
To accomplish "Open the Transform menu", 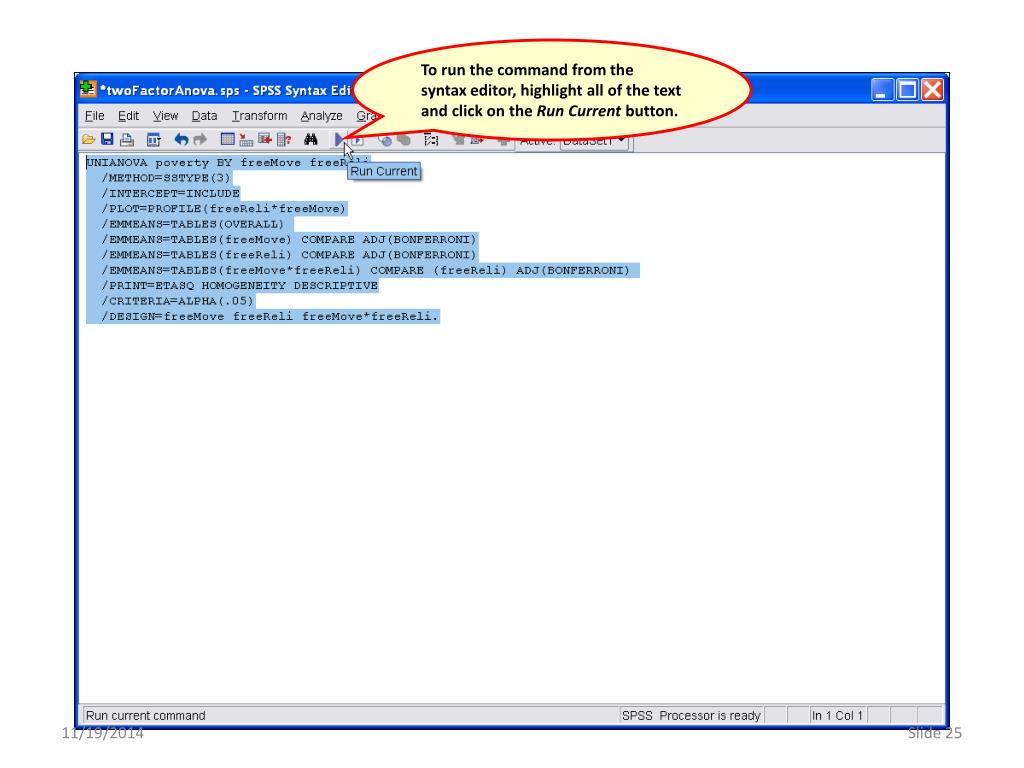I will pyautogui.click(x=259, y=116).
